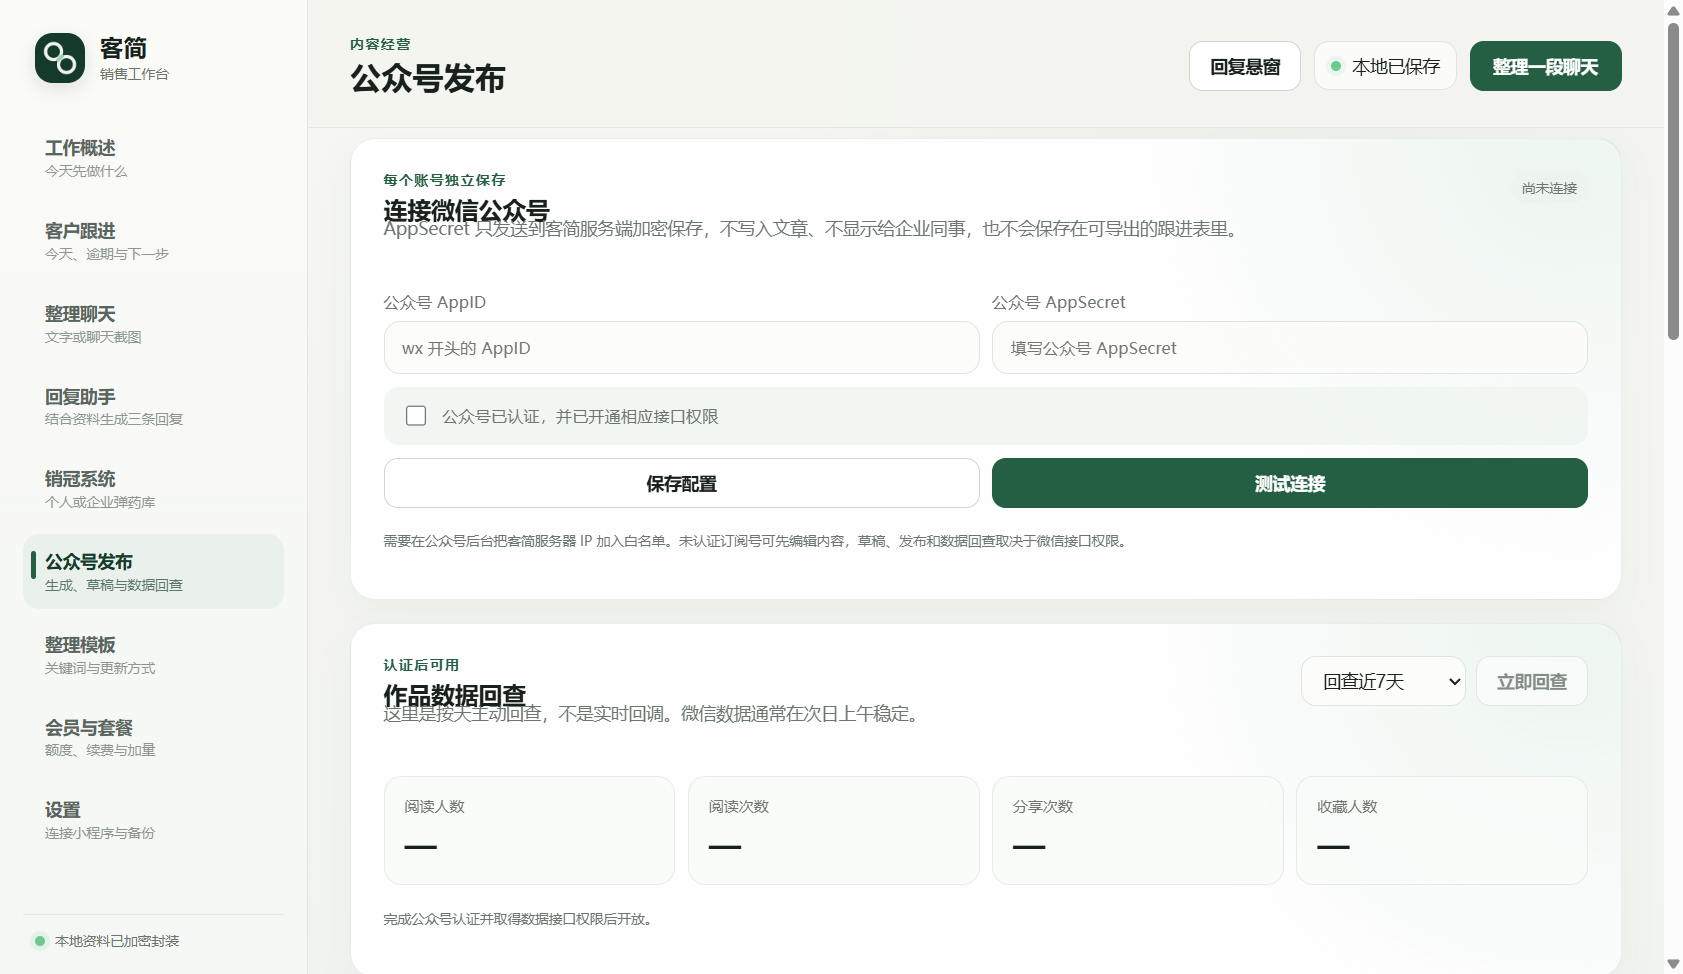The width and height of the screenshot is (1683, 974).
Task: Go to 会员与套餐 page
Action: (153, 737)
